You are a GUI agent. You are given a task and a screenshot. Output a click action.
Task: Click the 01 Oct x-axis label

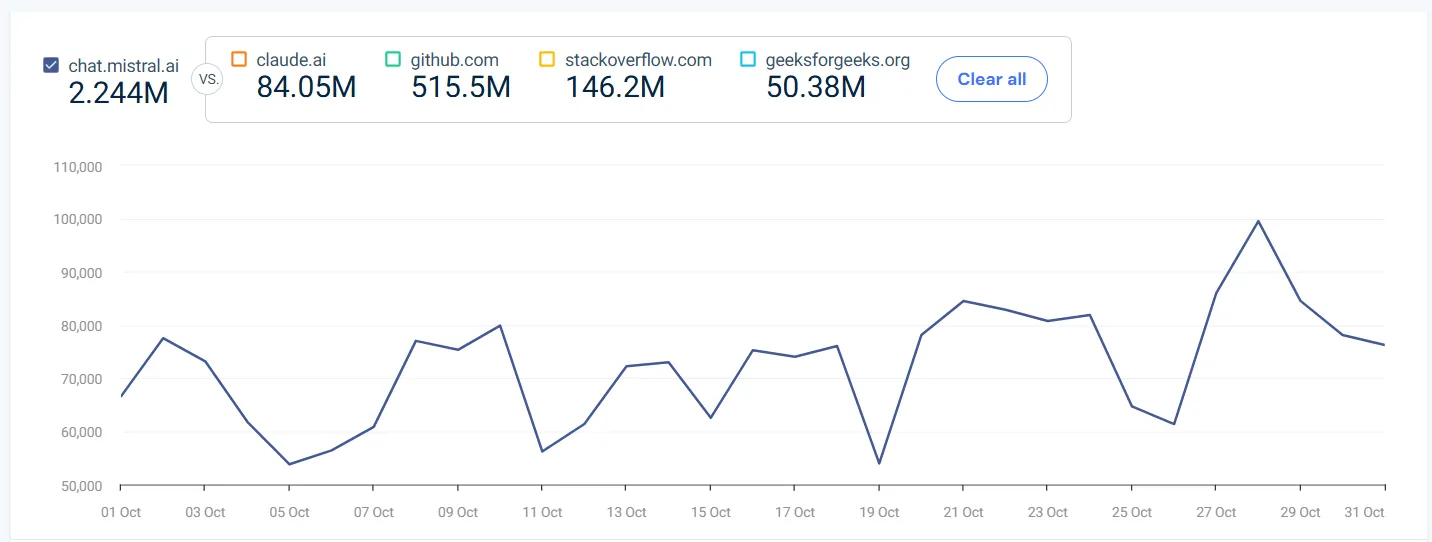coord(120,512)
